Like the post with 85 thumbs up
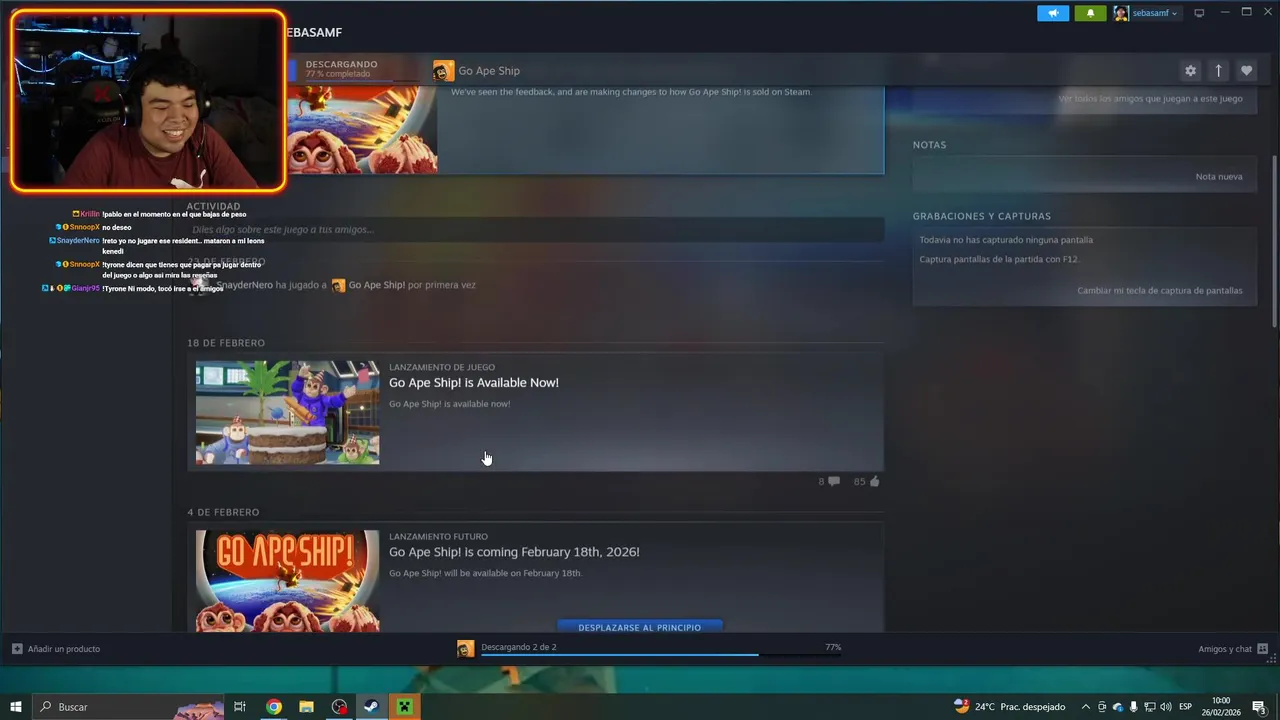This screenshot has height=720, width=1280. [x=867, y=482]
